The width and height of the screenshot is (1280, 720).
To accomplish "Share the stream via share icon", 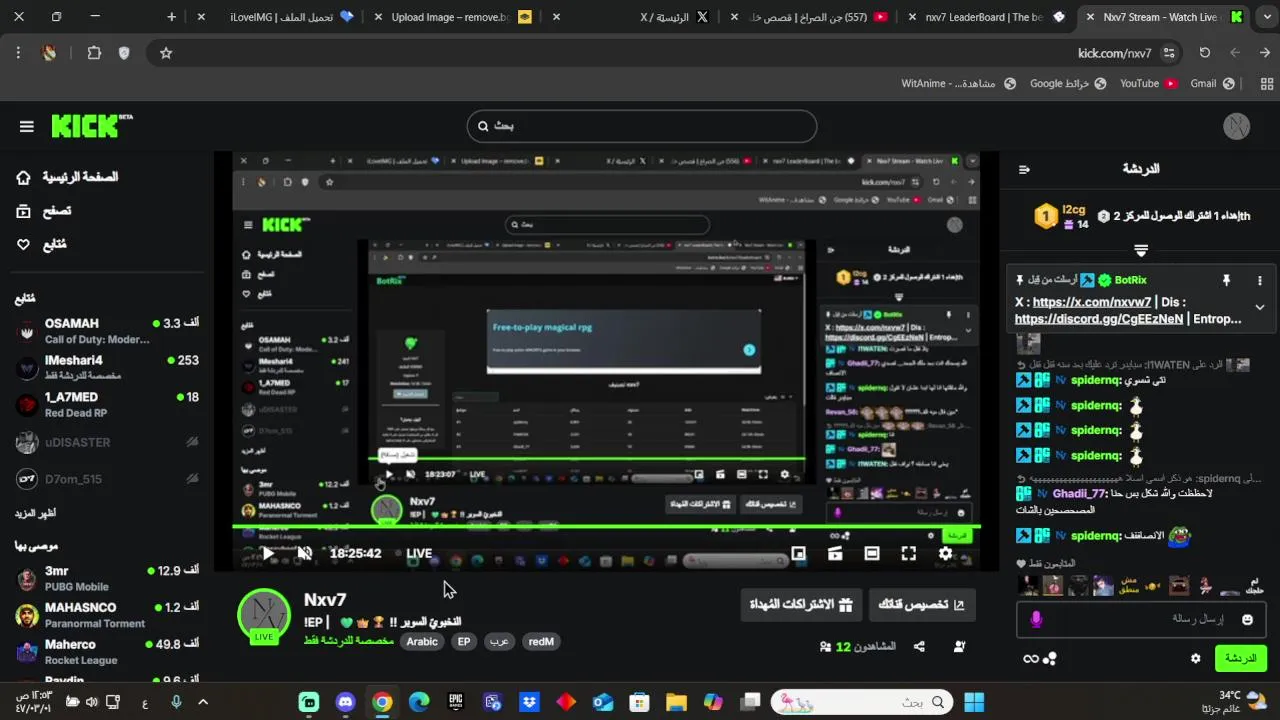I will 919,647.
